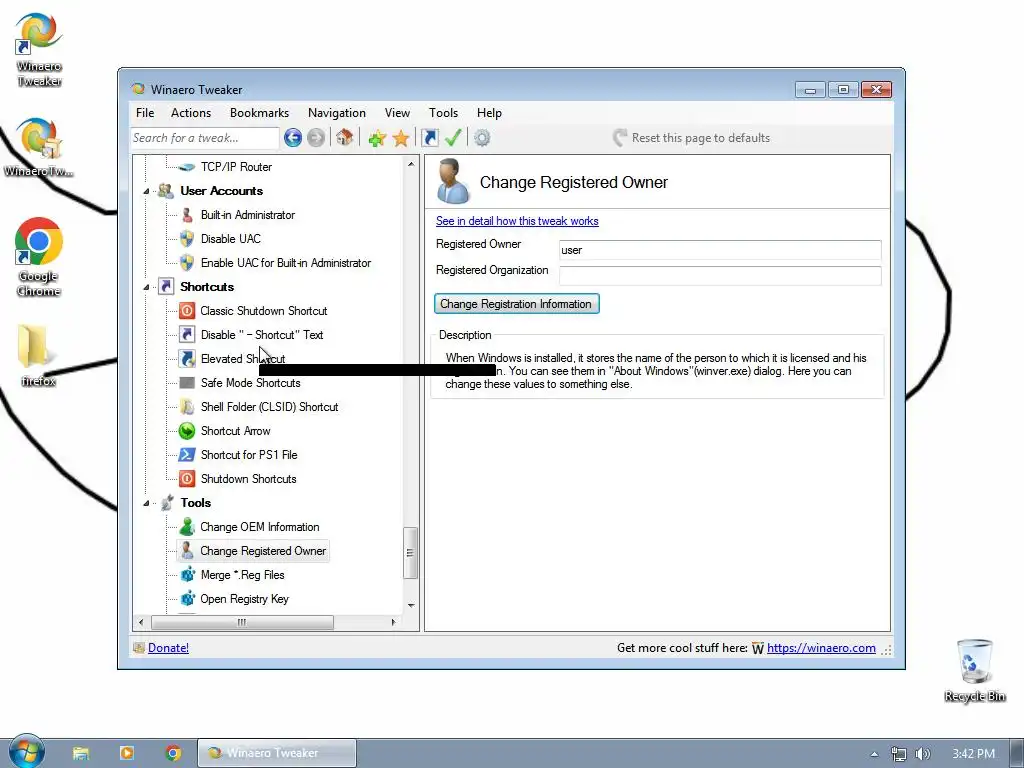1024x768 pixels.
Task: Click the 3:42 PM taskbar clock
Action: [973, 754]
